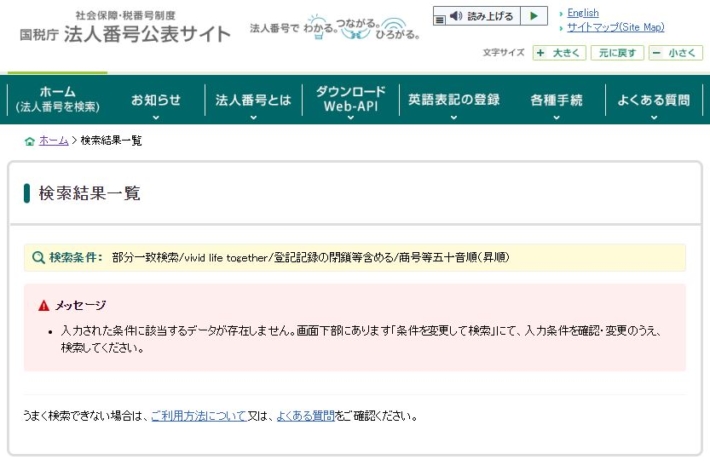Follow the ホーム breadcrumb link
The width and height of the screenshot is (710, 465).
pos(53,140)
